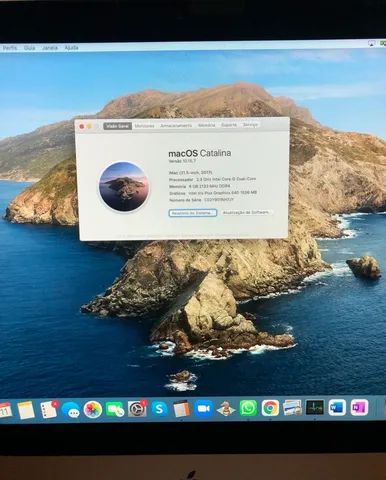Open the Janela menu
Image resolution: width=386 pixels, height=480 pixels.
click(50, 48)
